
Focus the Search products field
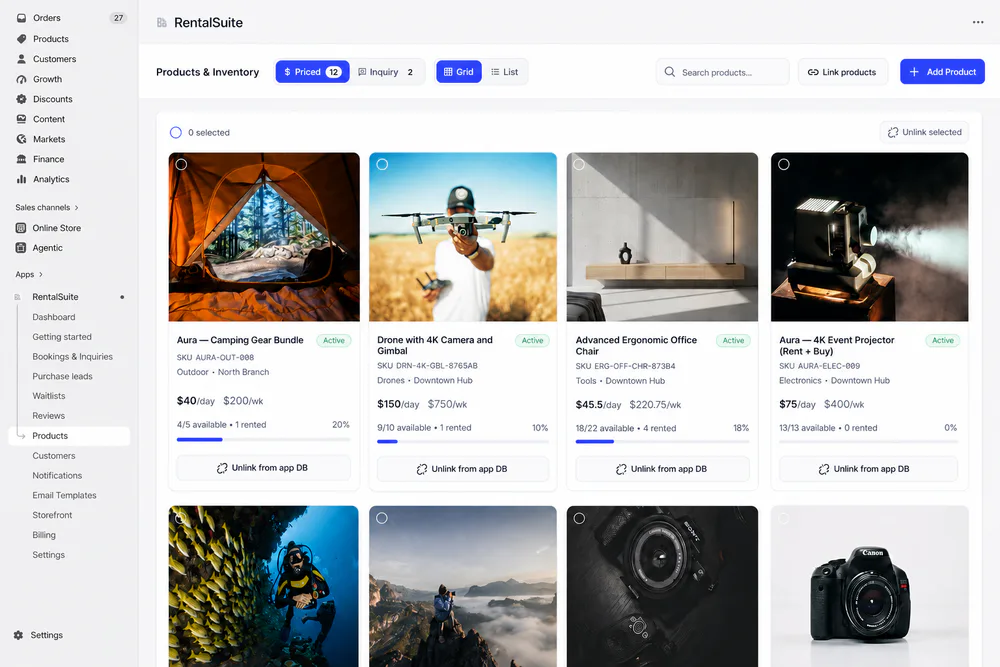pos(723,72)
